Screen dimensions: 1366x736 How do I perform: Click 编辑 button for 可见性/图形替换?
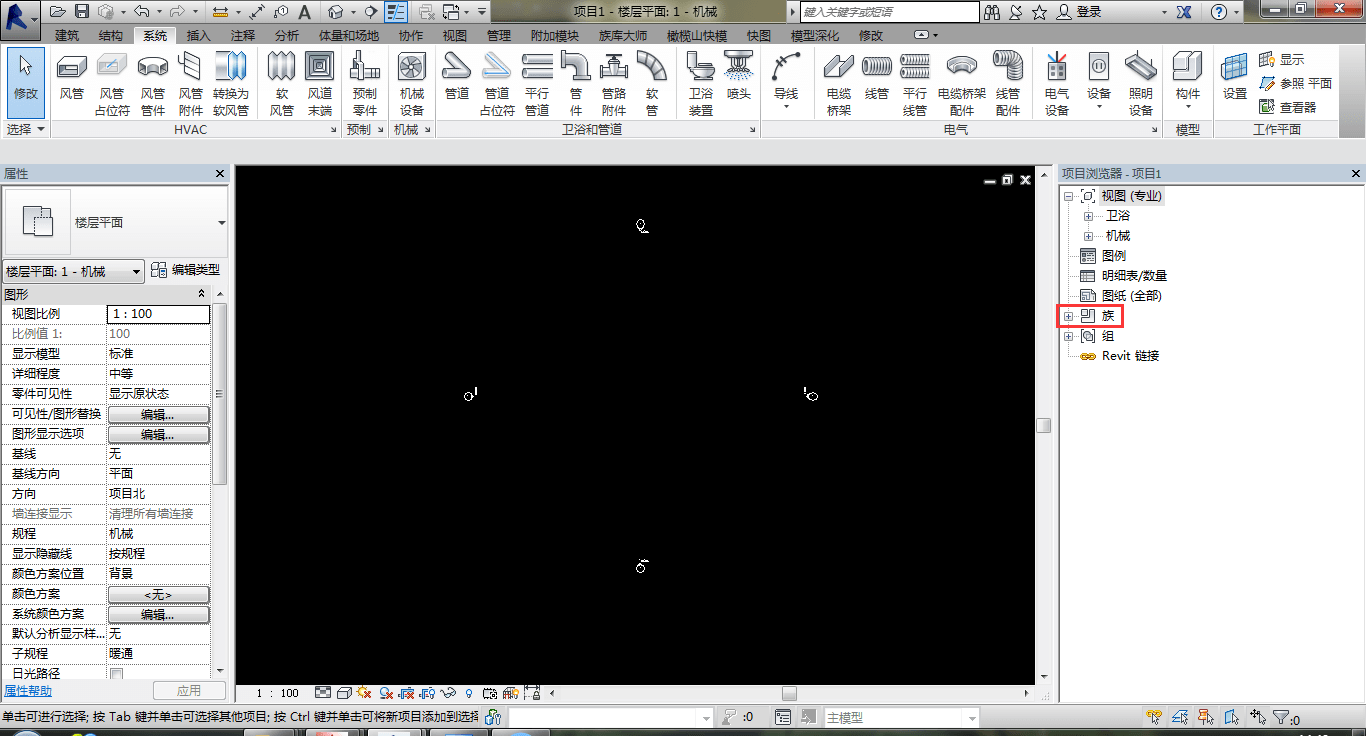159,414
